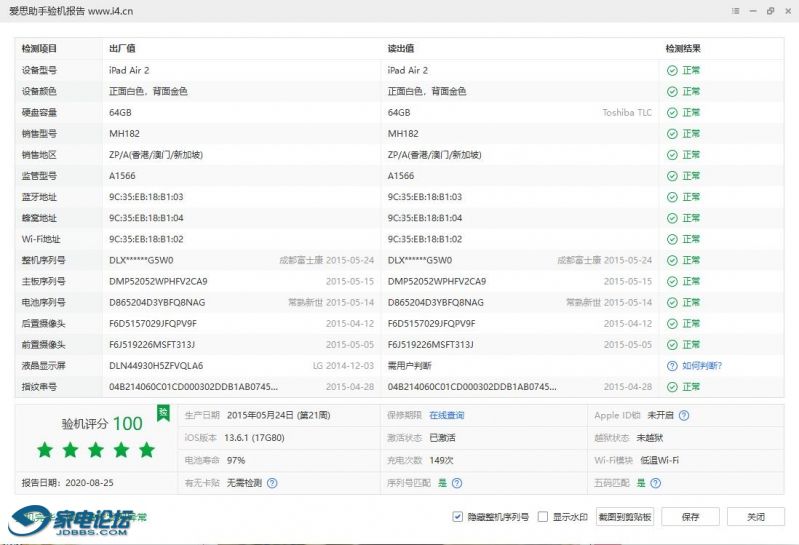The width and height of the screenshot is (799, 545).
Task: Click the 检测项目 column header
Action: 39,49
